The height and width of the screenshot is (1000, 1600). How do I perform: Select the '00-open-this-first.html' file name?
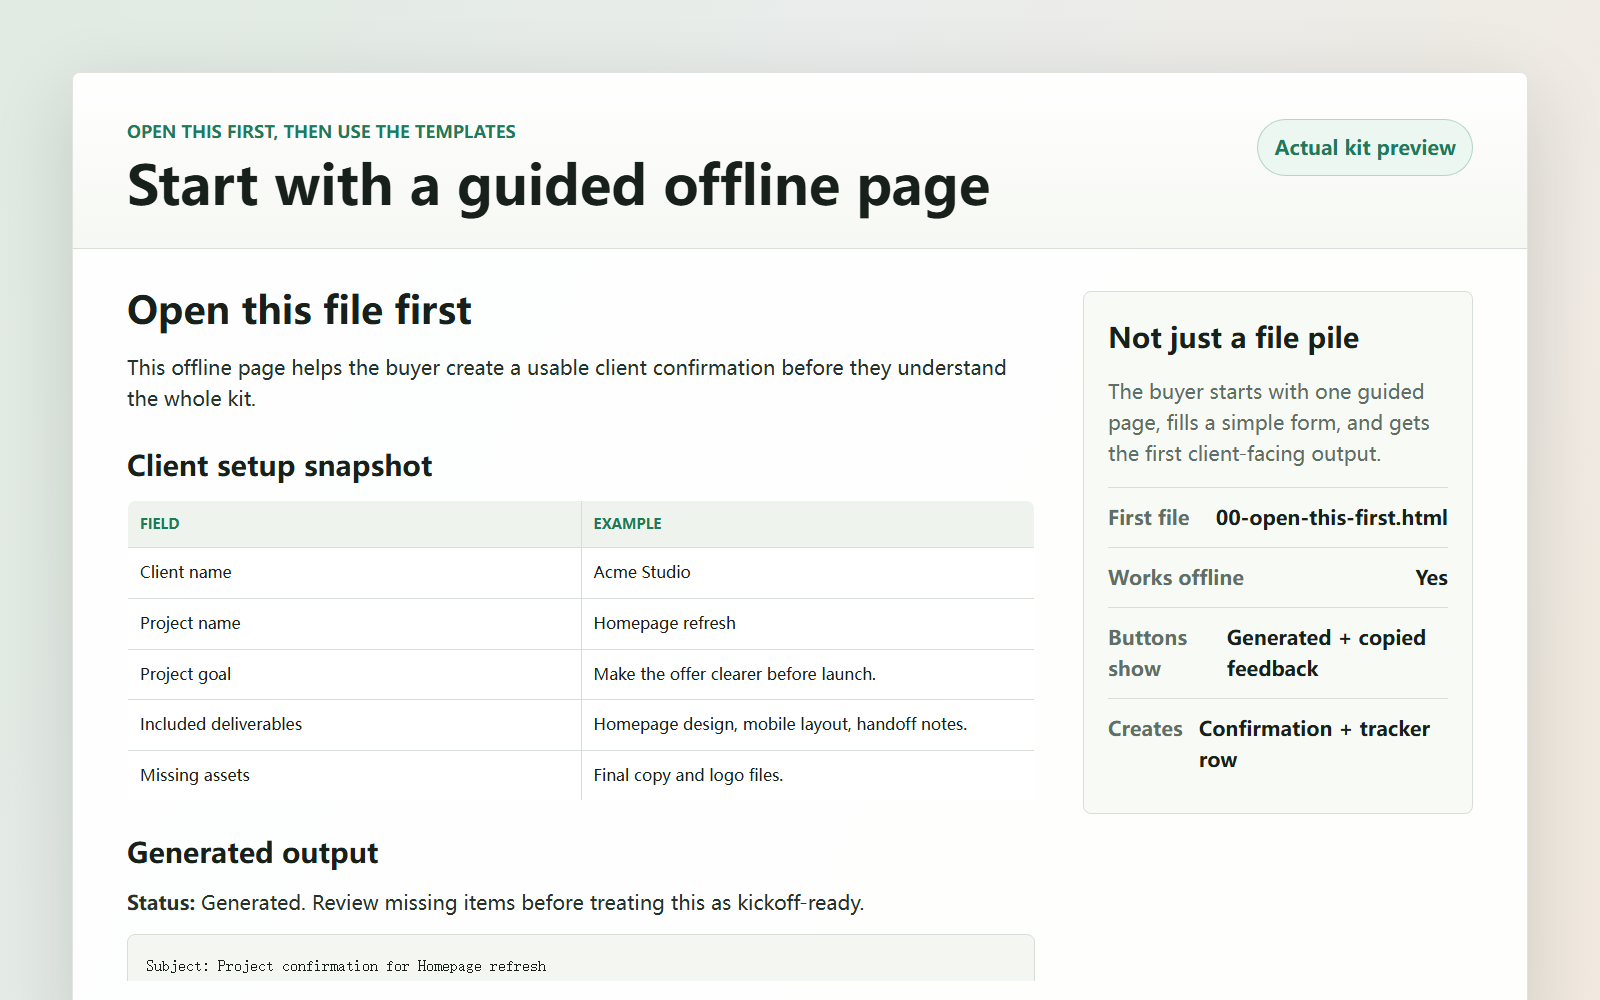(1331, 518)
